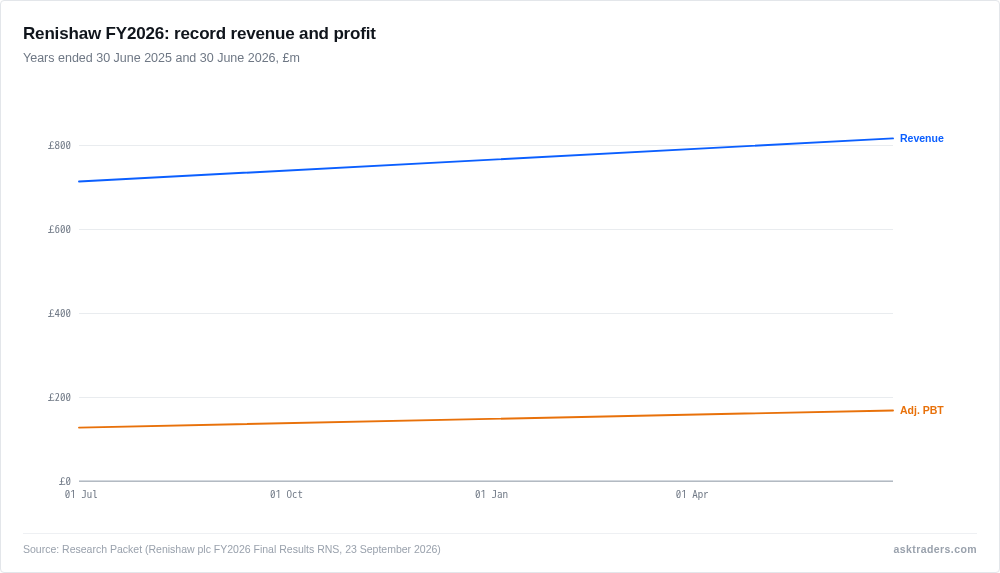Viewport: 1000px width, 573px height.
Task: Click the '01 Oct' x-axis label
Action: click(286, 495)
